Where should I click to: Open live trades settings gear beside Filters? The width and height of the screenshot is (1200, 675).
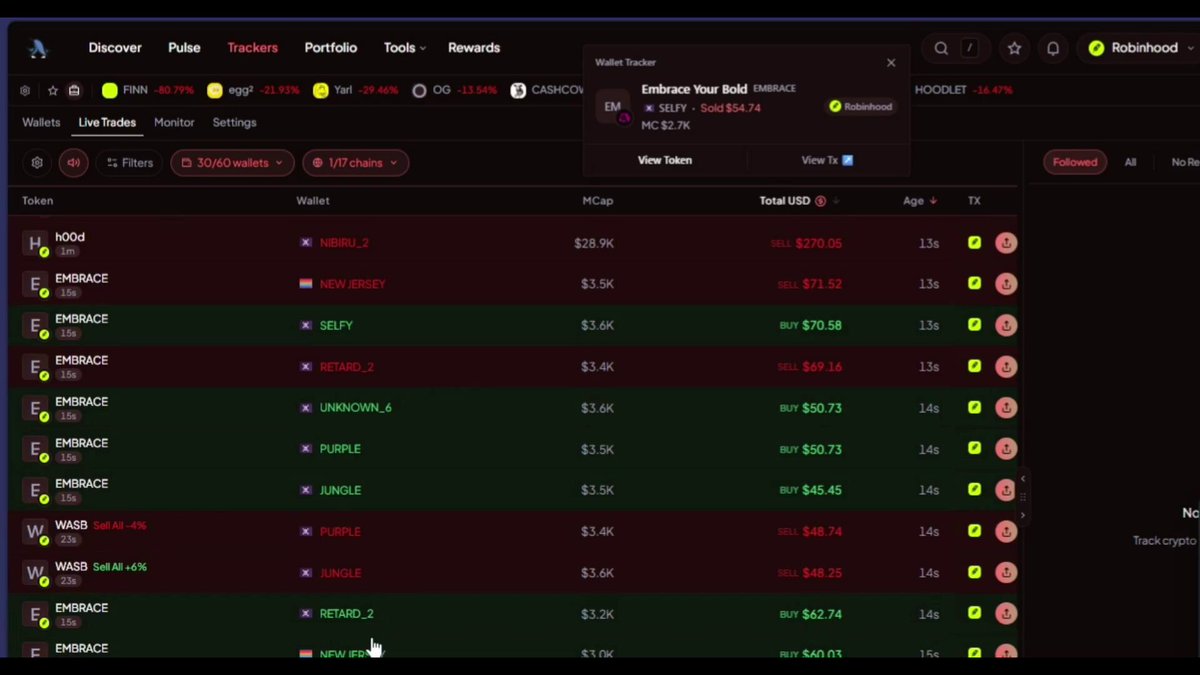click(37, 163)
